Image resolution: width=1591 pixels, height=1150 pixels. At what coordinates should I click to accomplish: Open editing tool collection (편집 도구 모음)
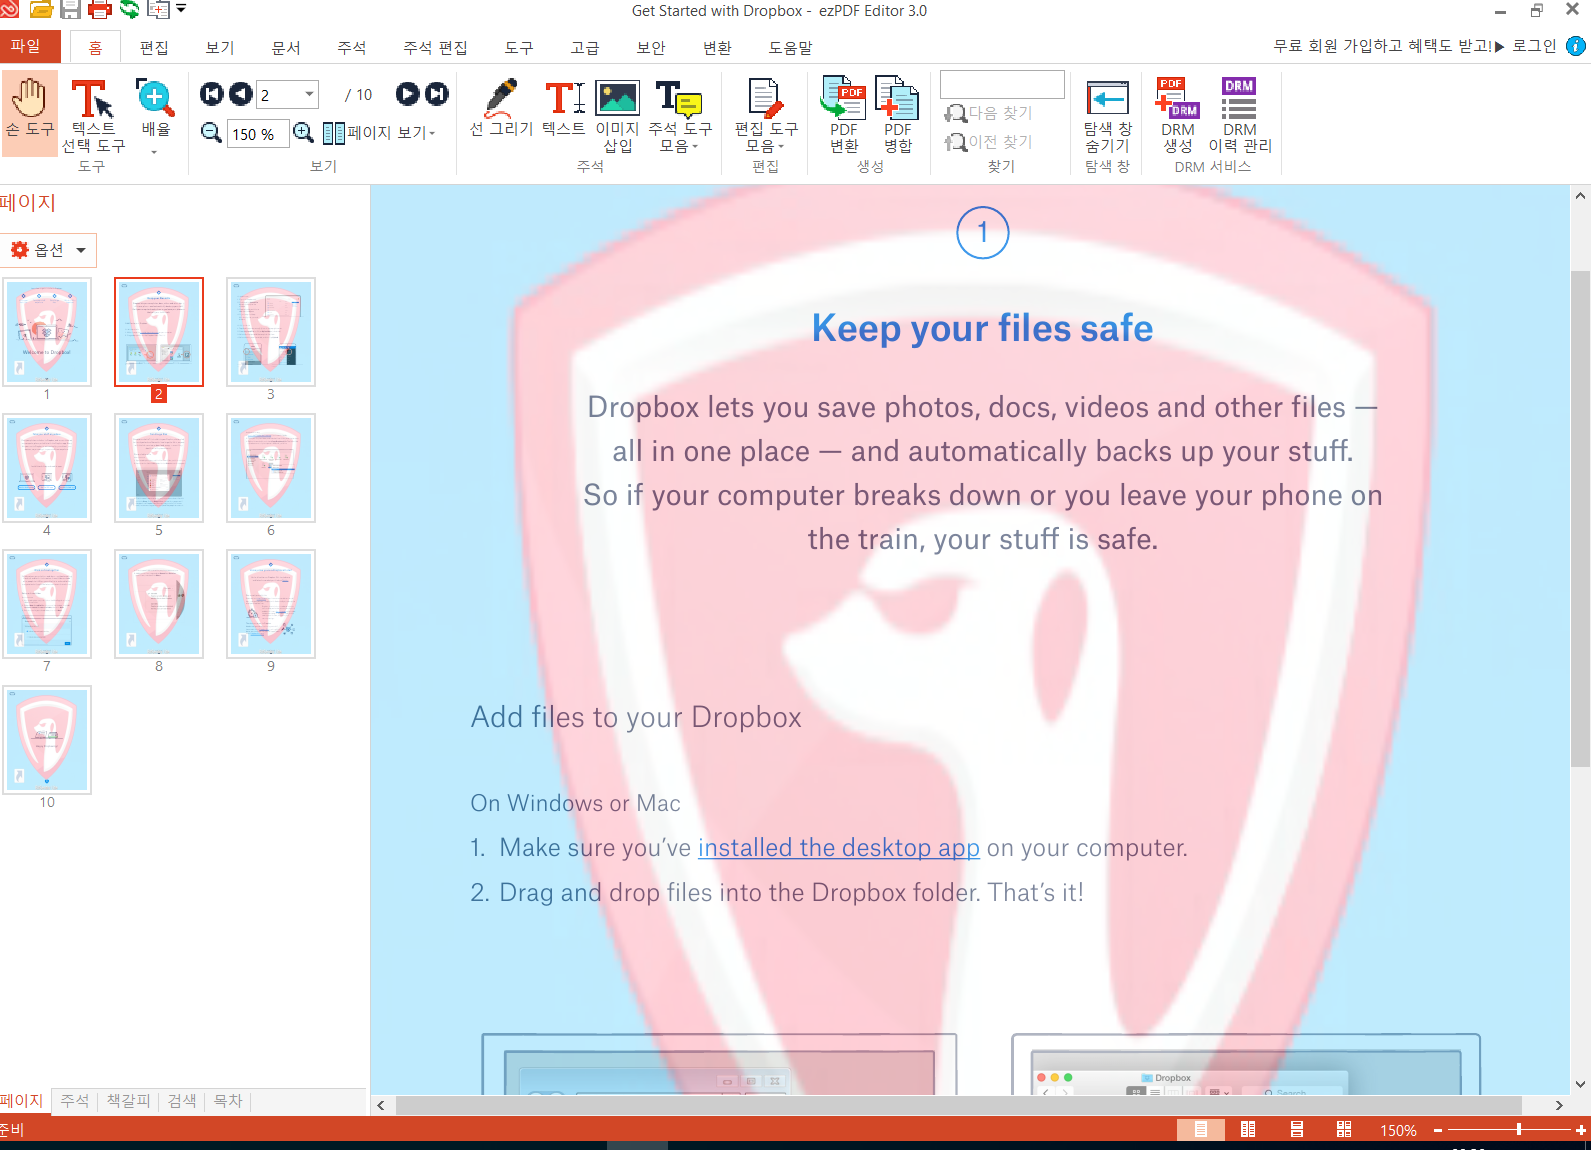pos(766,115)
